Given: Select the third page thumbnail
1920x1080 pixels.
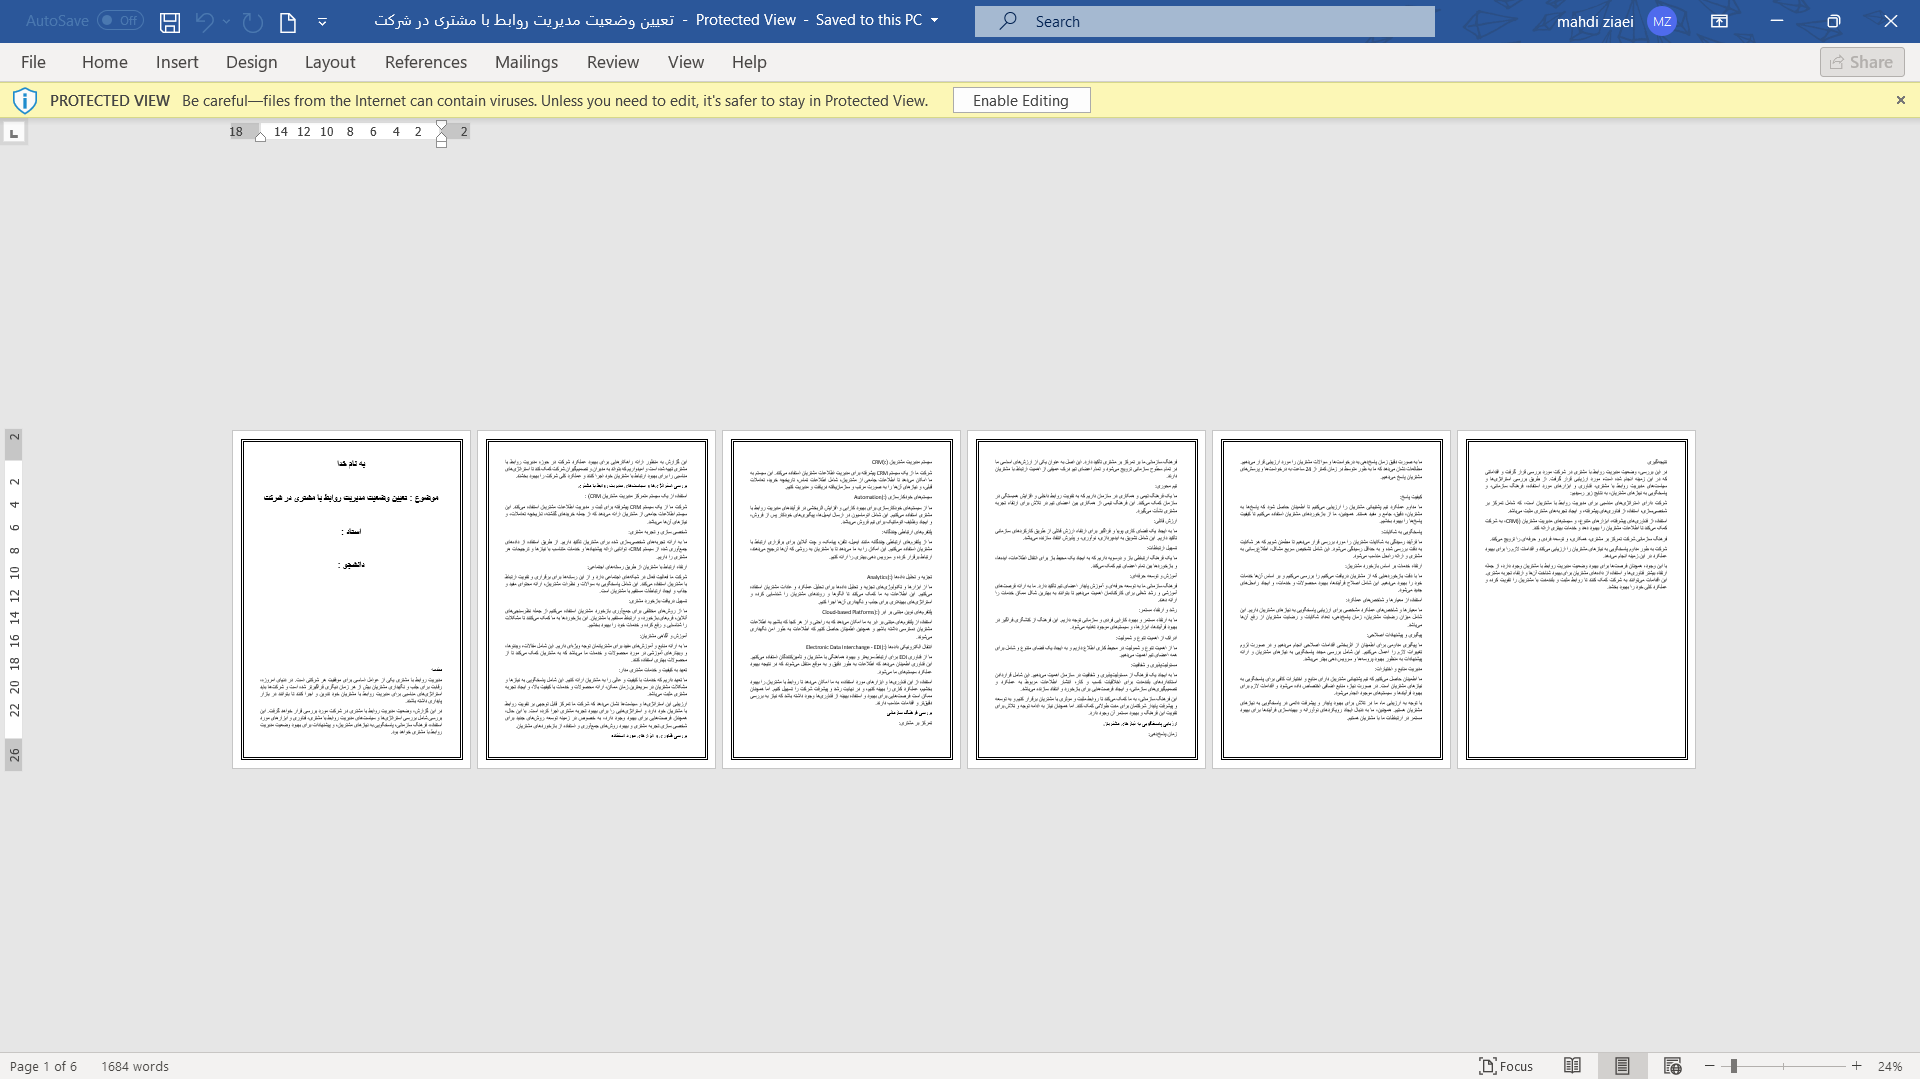Looking at the screenshot, I should tap(842, 599).
